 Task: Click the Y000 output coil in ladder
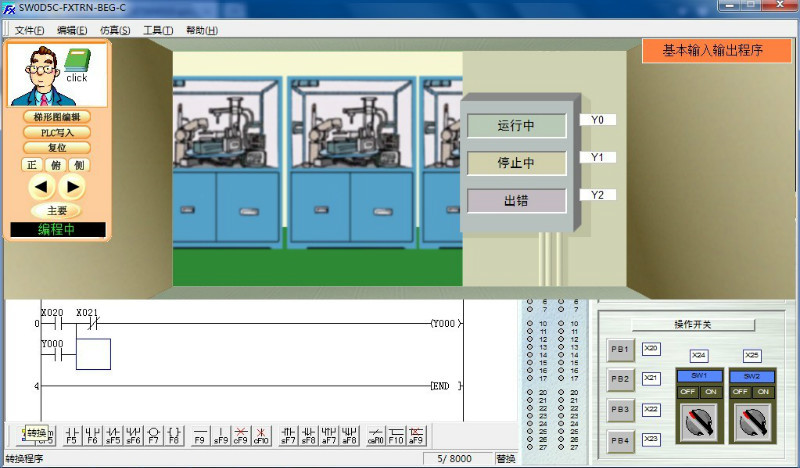(x=444, y=324)
